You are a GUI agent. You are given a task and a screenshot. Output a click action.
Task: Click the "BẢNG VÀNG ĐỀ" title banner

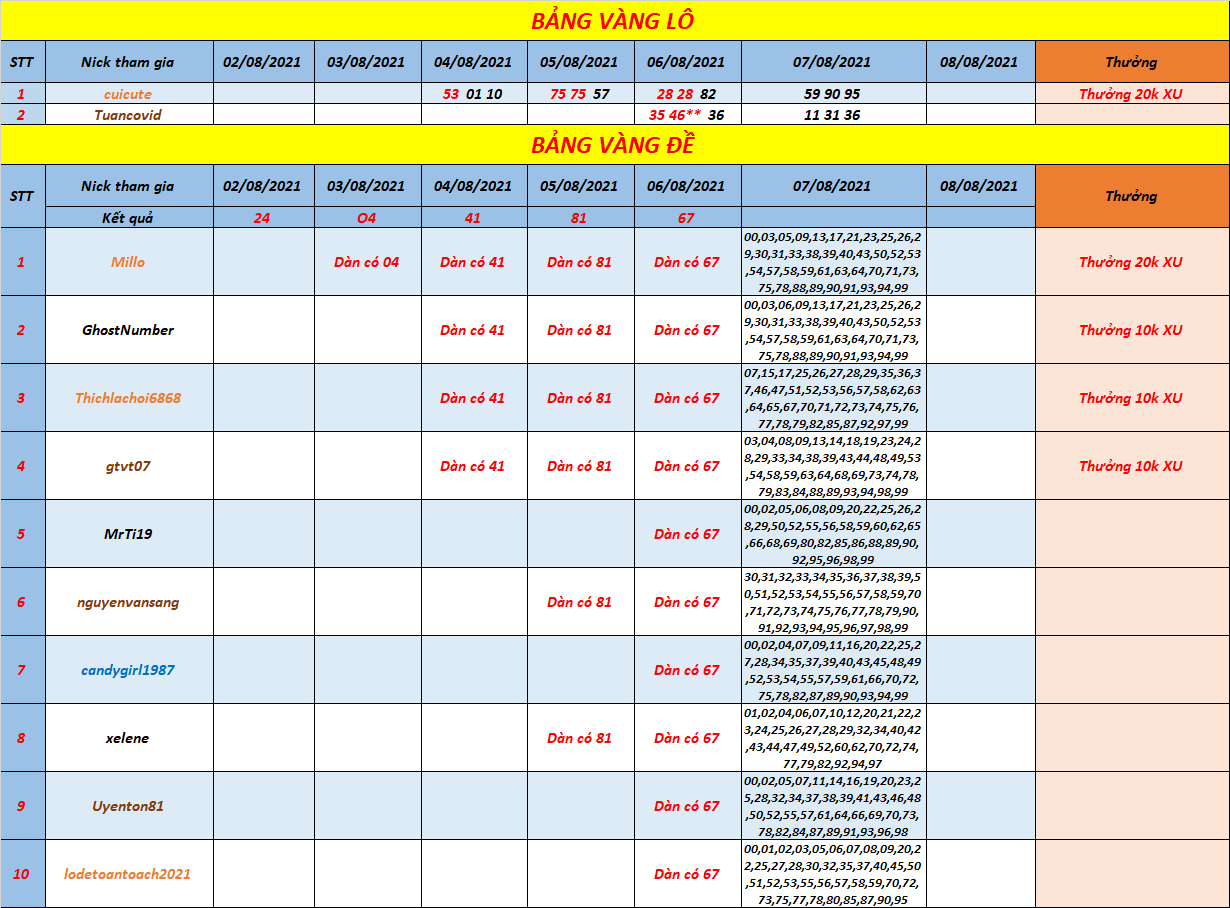tap(614, 145)
